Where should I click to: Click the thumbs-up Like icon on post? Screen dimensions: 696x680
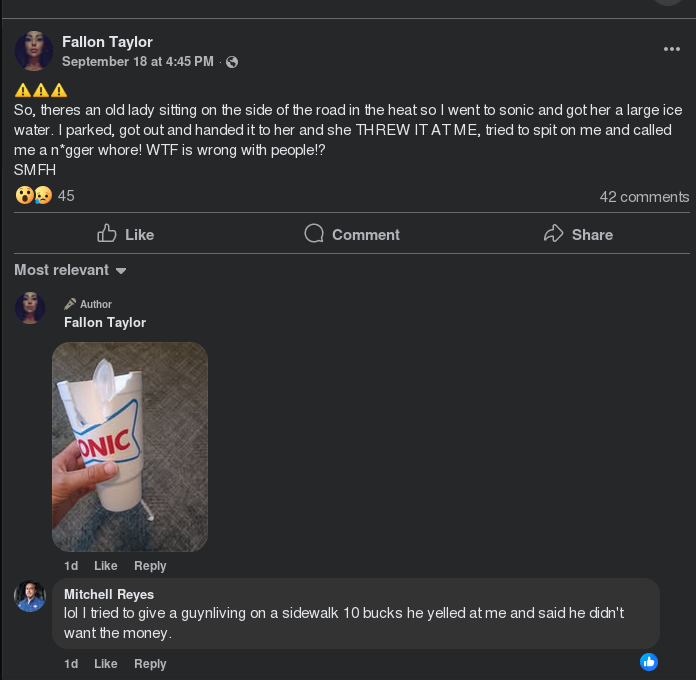point(107,234)
